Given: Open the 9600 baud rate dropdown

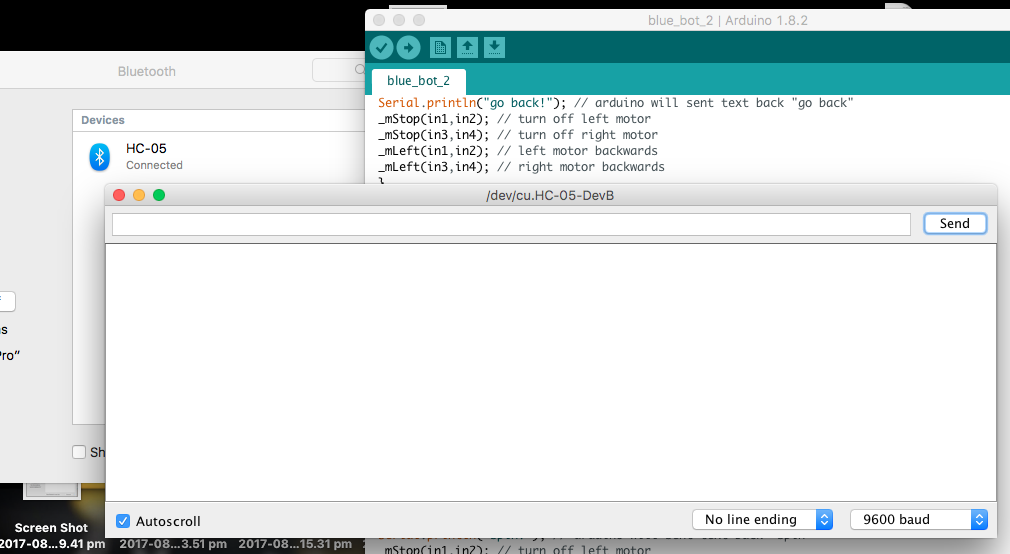Looking at the screenshot, I should coord(919,519).
